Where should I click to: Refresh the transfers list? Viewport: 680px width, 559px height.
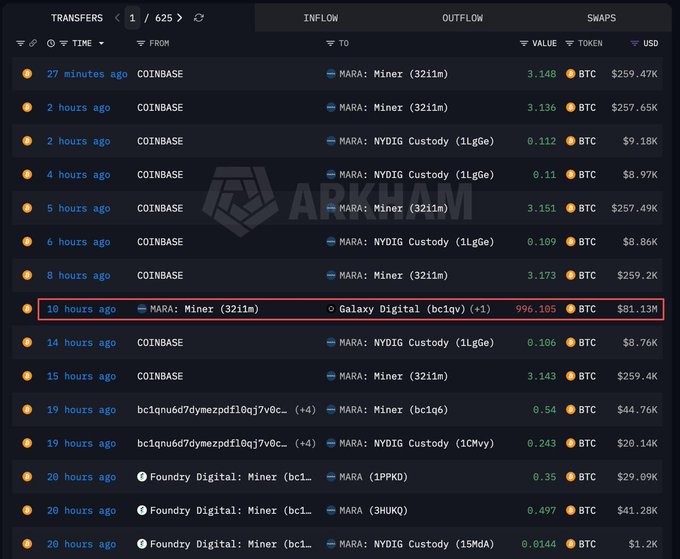199,18
